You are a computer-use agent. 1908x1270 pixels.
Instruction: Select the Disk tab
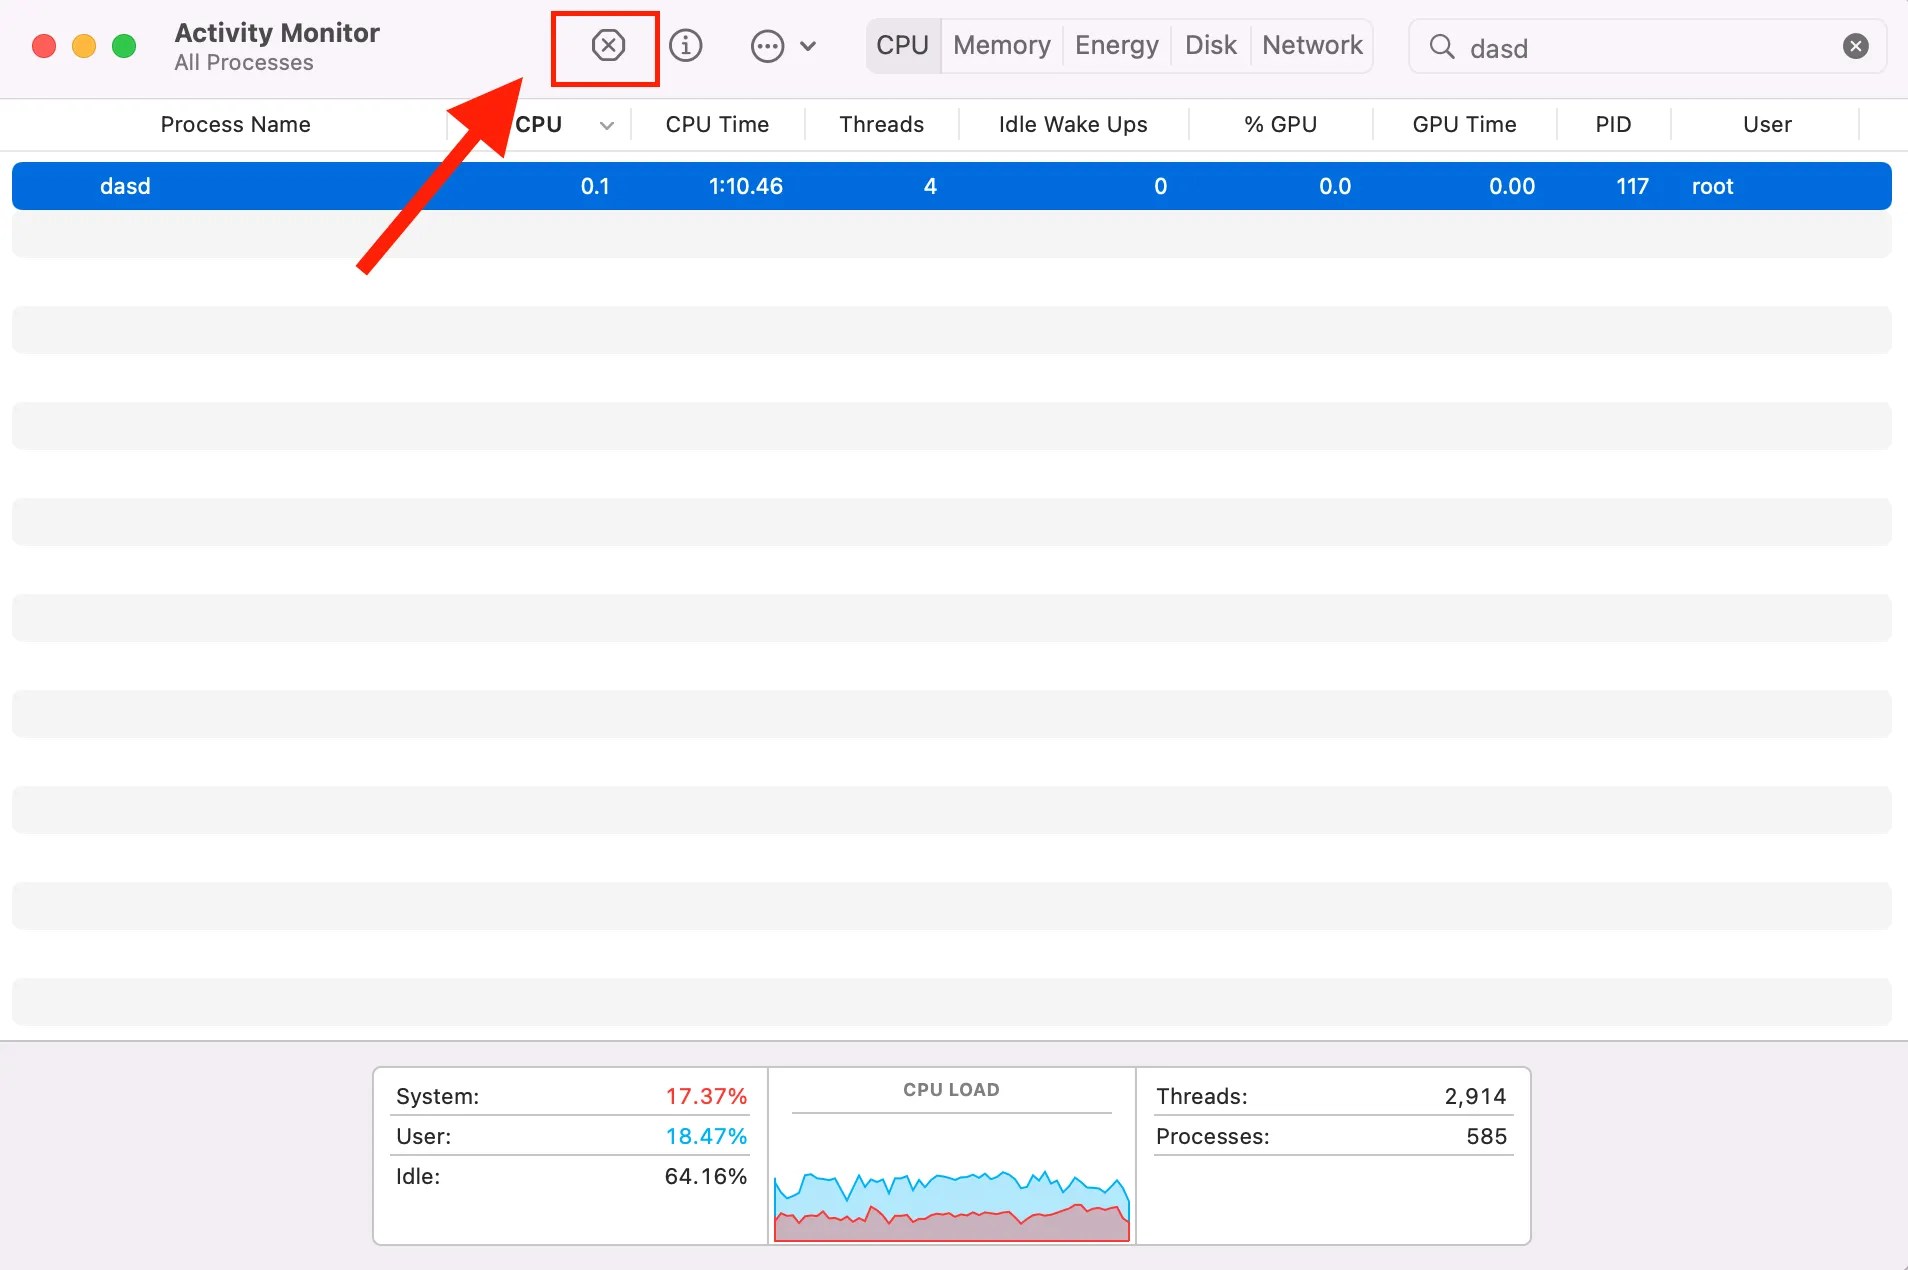(1211, 46)
